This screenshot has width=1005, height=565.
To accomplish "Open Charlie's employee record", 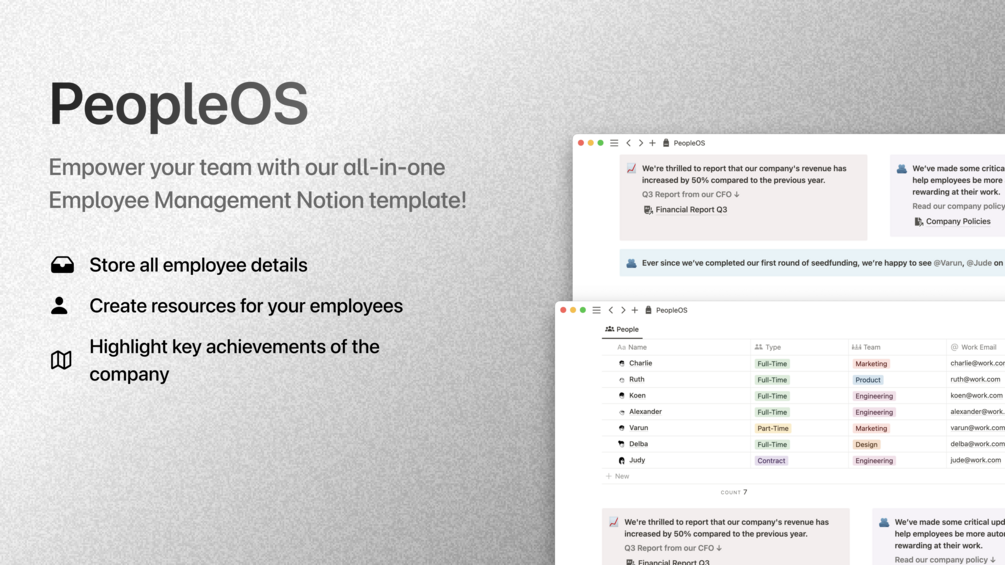I will point(640,363).
